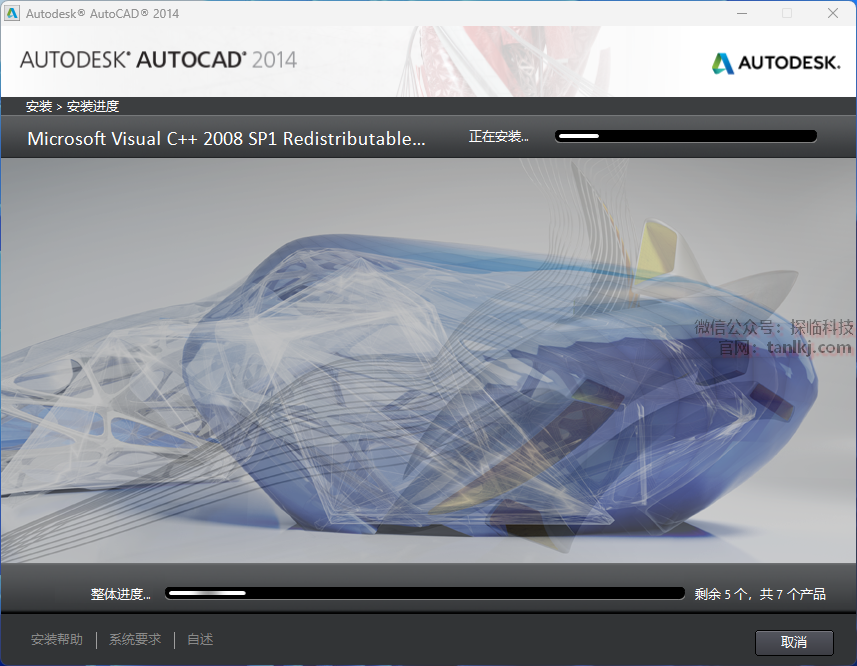This screenshot has width=857, height=666.
Task: Click the AUTODESK AUTOCAD 2014 header logo
Action: point(158,59)
